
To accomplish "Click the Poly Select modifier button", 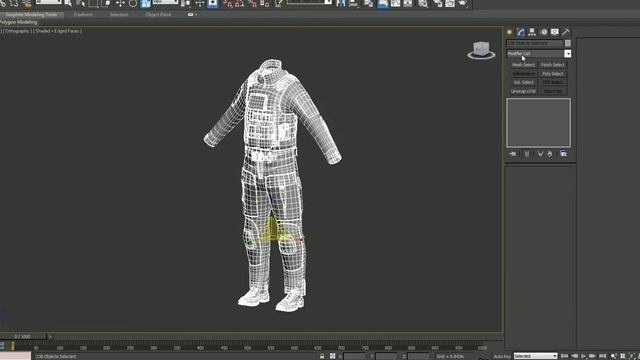I will coord(553,74).
